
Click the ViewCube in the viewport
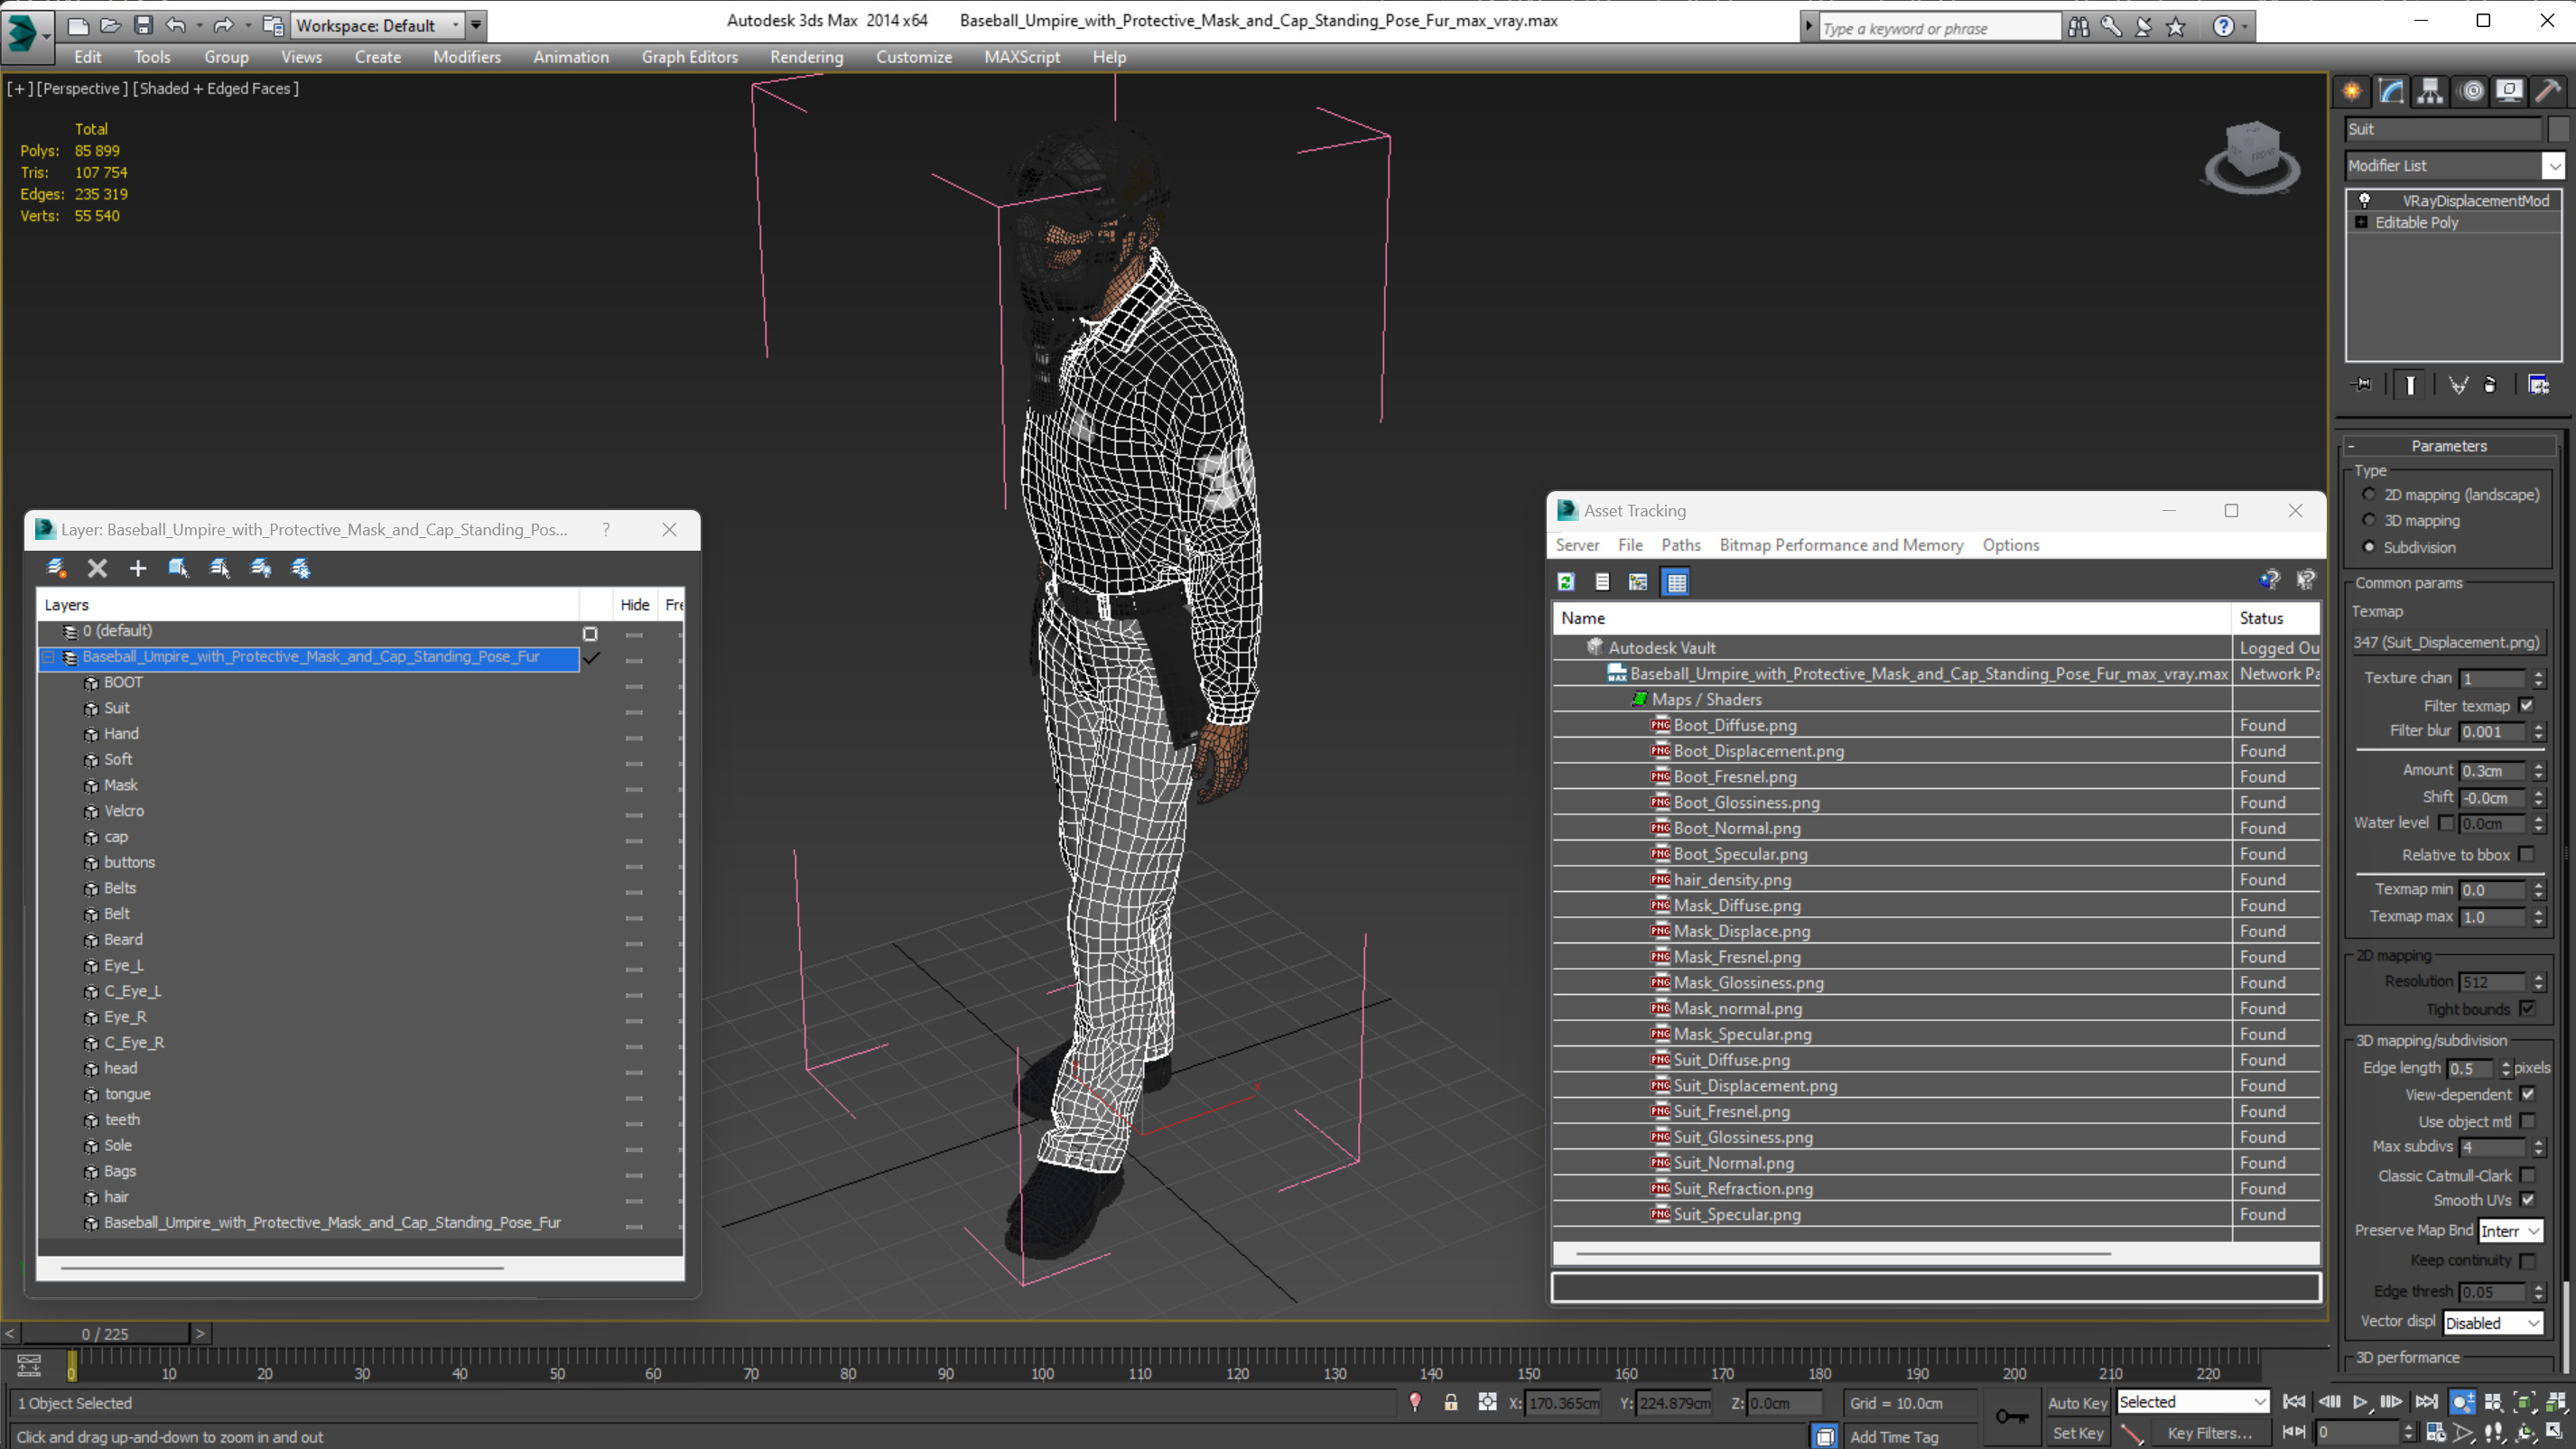(x=2252, y=157)
